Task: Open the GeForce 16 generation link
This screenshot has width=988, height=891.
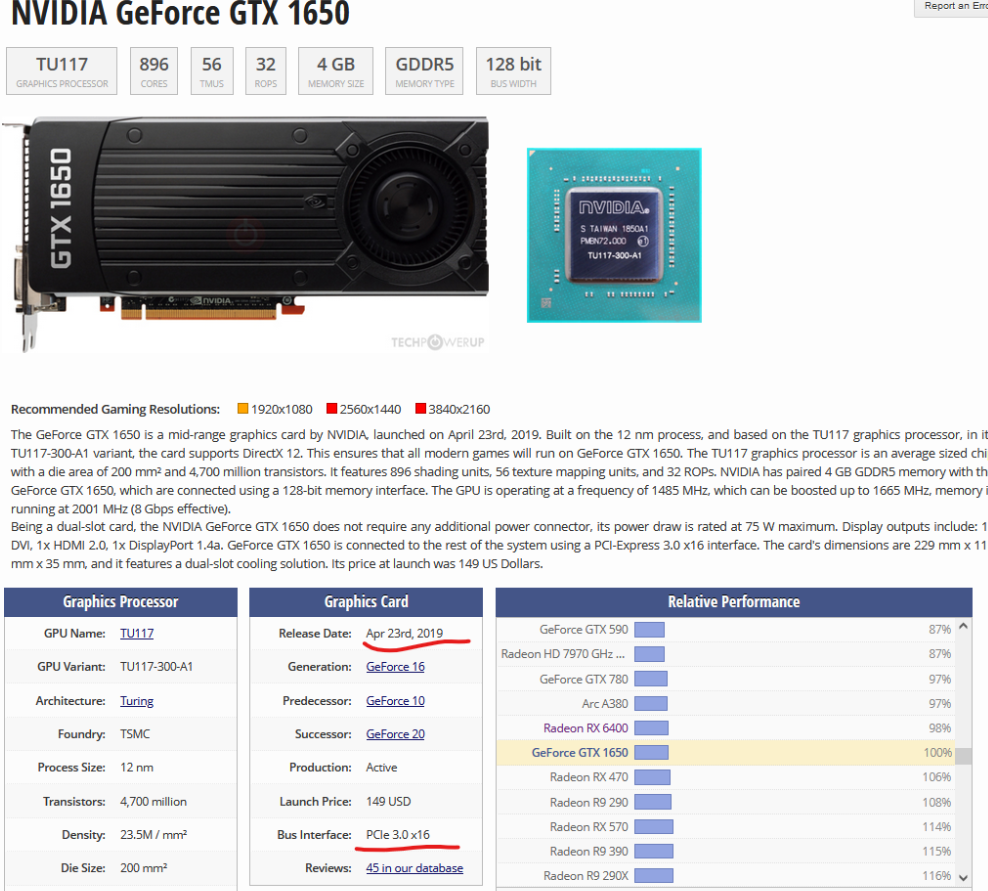Action: tap(395, 667)
